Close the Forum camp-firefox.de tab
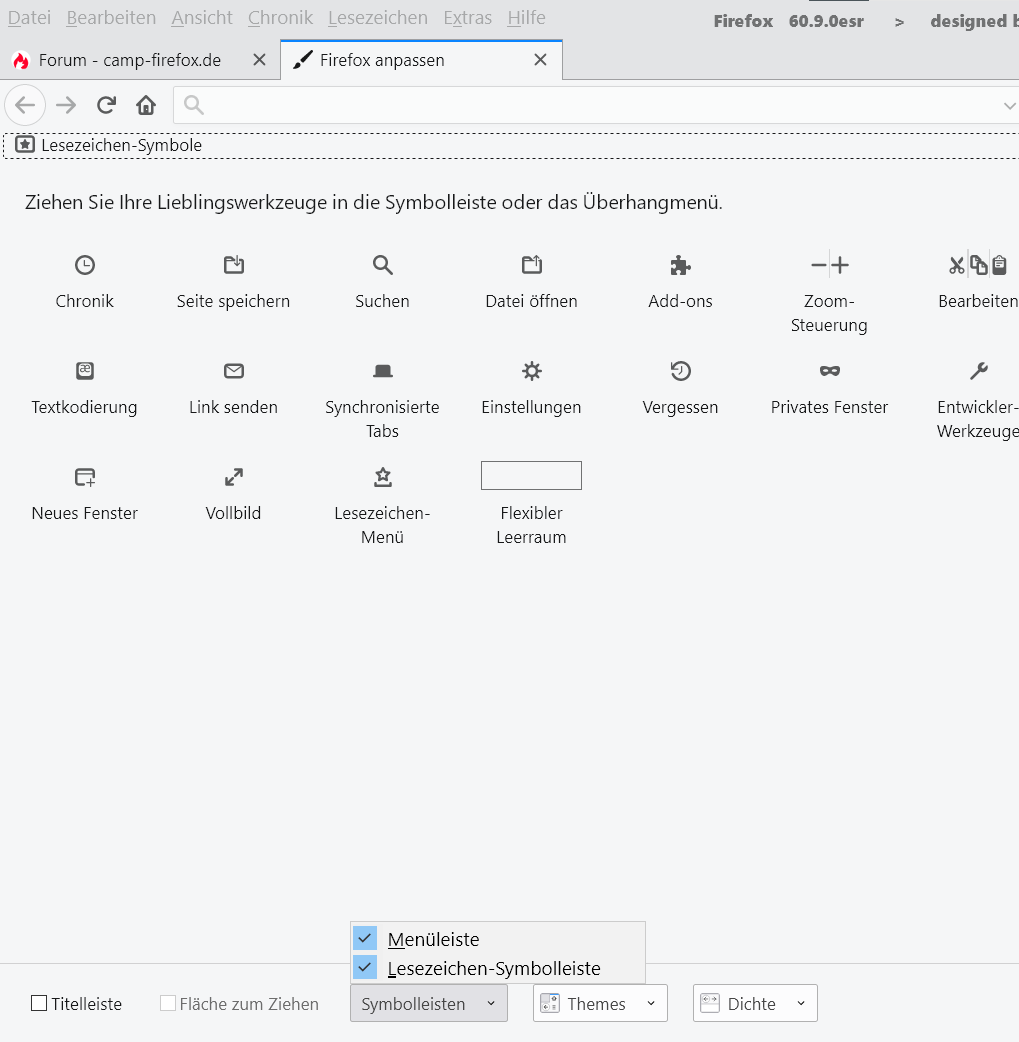Viewport: 1019px width, 1042px height. (x=260, y=60)
